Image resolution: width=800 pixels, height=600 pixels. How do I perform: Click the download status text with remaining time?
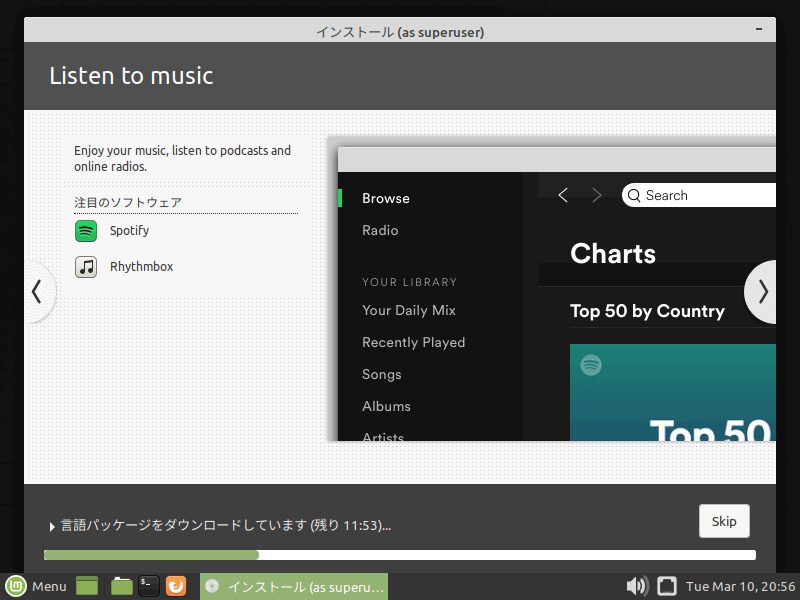click(226, 526)
